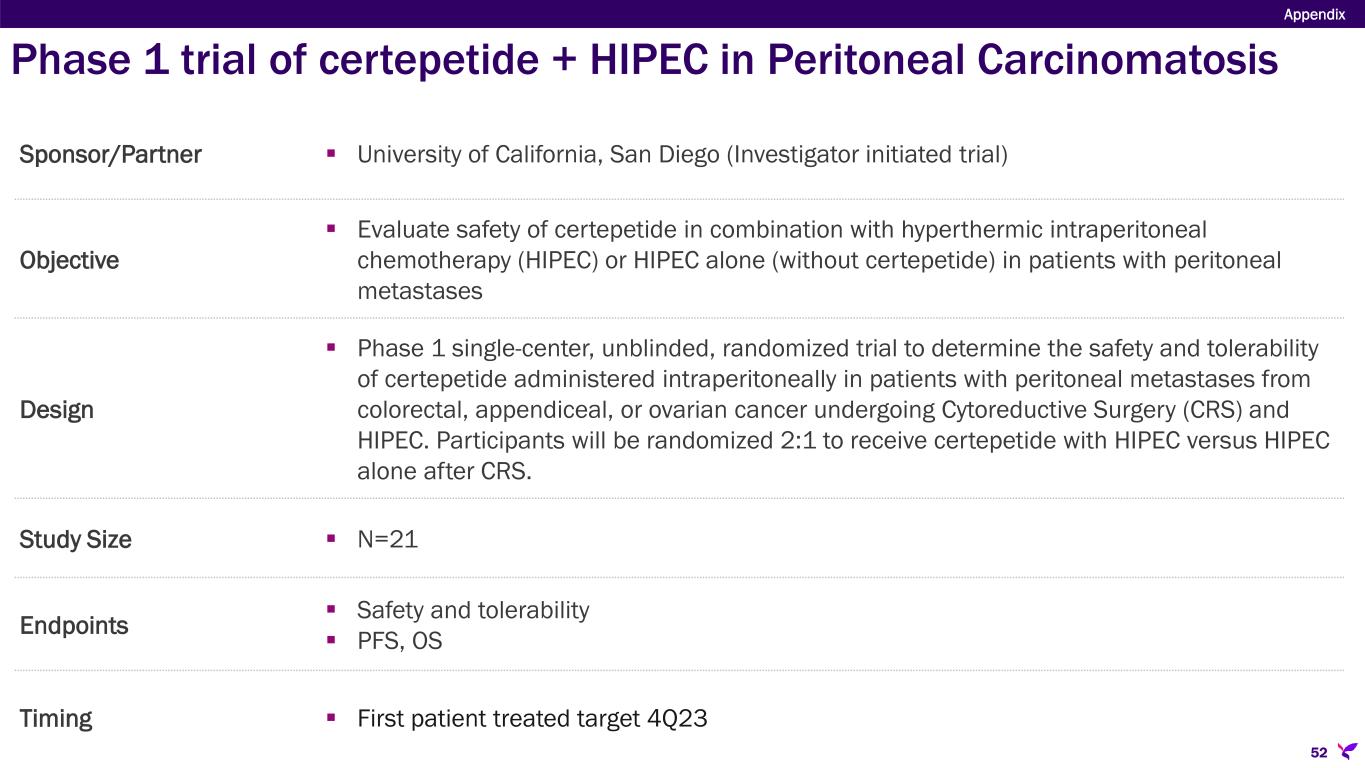Image resolution: width=1365 pixels, height=768 pixels.
Task: Click the bullet beside Safety and tolerability
Action: tap(333, 610)
